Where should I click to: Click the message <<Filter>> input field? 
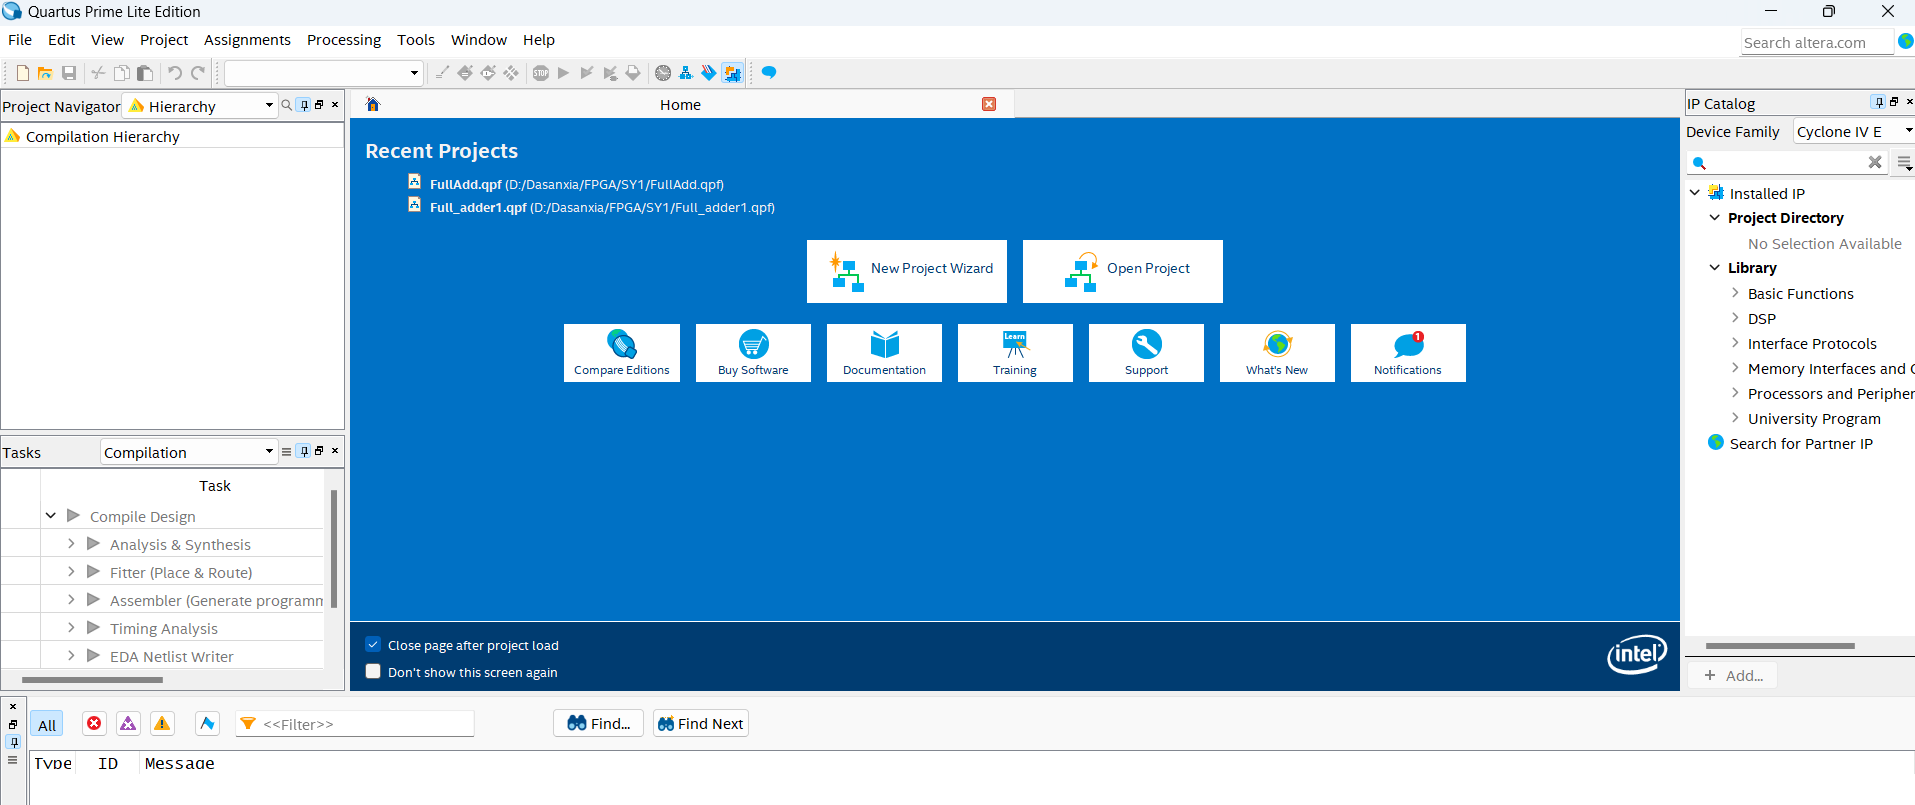click(354, 724)
